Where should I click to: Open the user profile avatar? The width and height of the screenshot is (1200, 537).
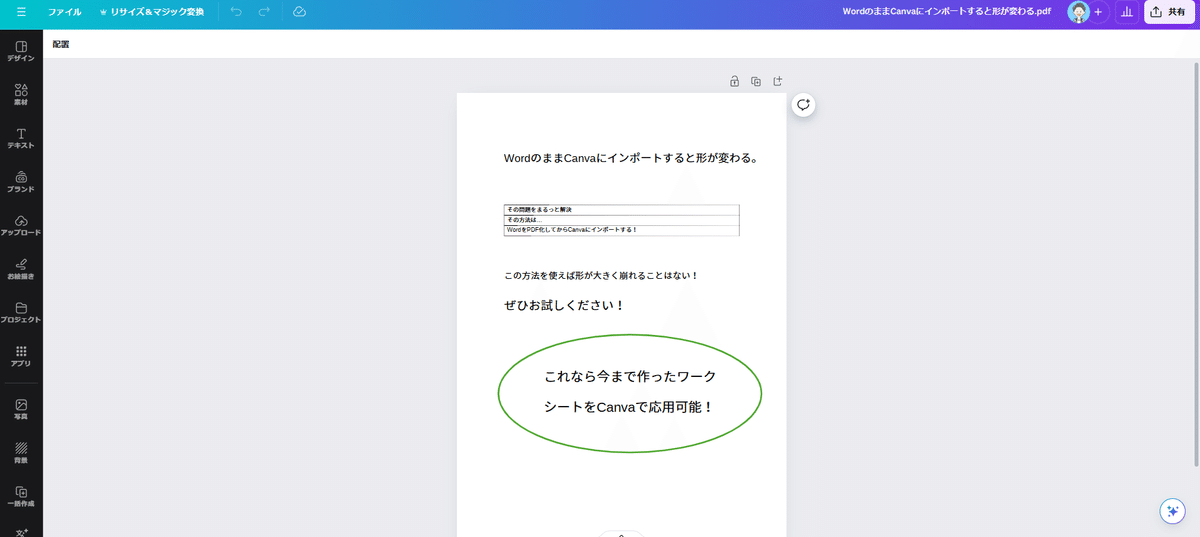tap(1078, 12)
